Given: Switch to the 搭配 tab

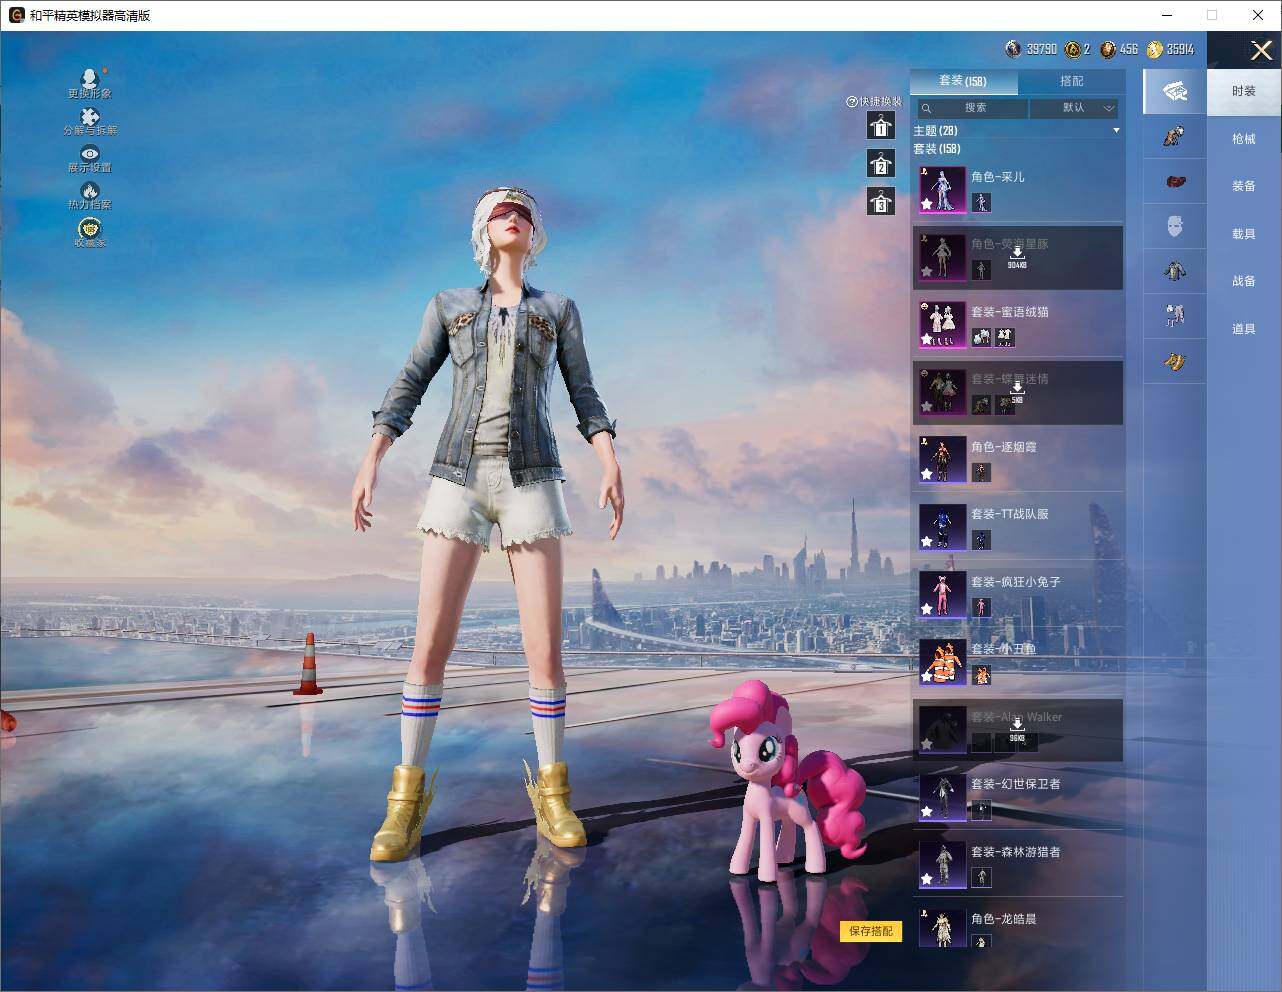Looking at the screenshot, I should click(x=1072, y=81).
